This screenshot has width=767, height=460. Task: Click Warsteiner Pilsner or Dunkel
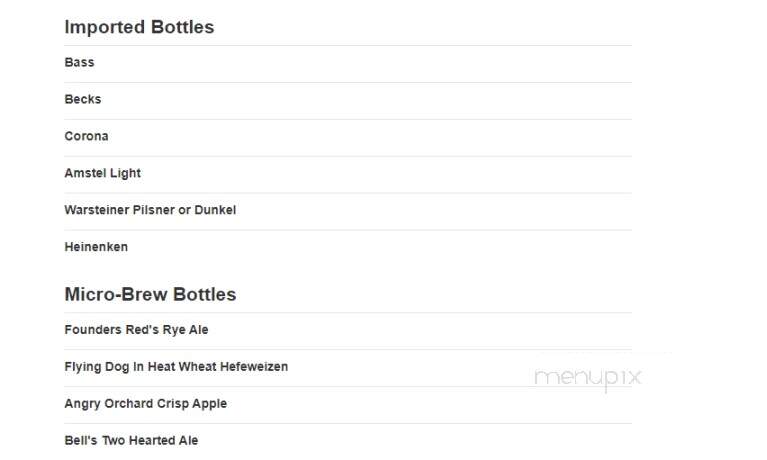coord(150,210)
